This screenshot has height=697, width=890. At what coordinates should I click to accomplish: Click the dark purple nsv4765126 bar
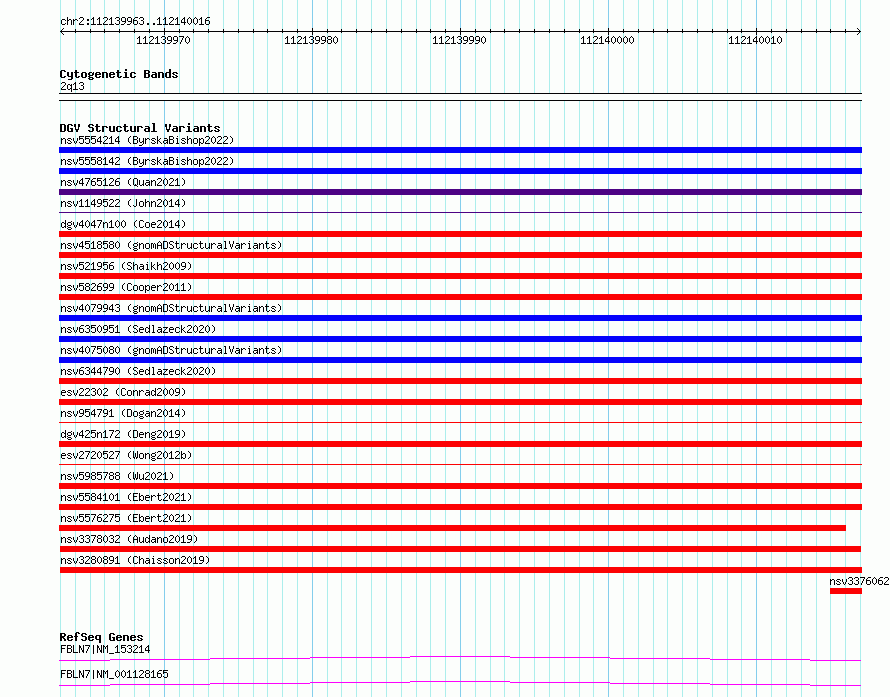click(x=460, y=192)
